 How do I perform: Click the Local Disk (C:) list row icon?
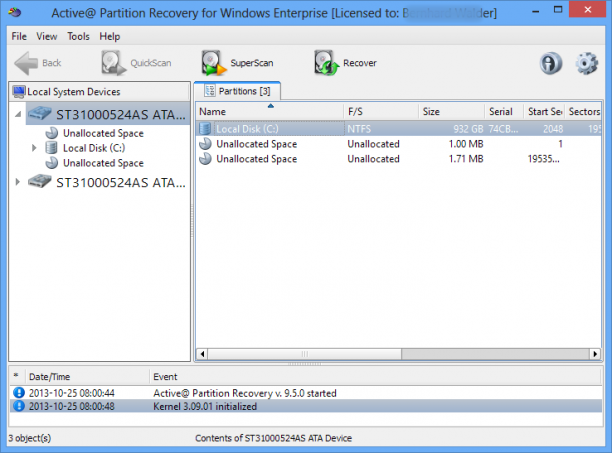tap(205, 129)
